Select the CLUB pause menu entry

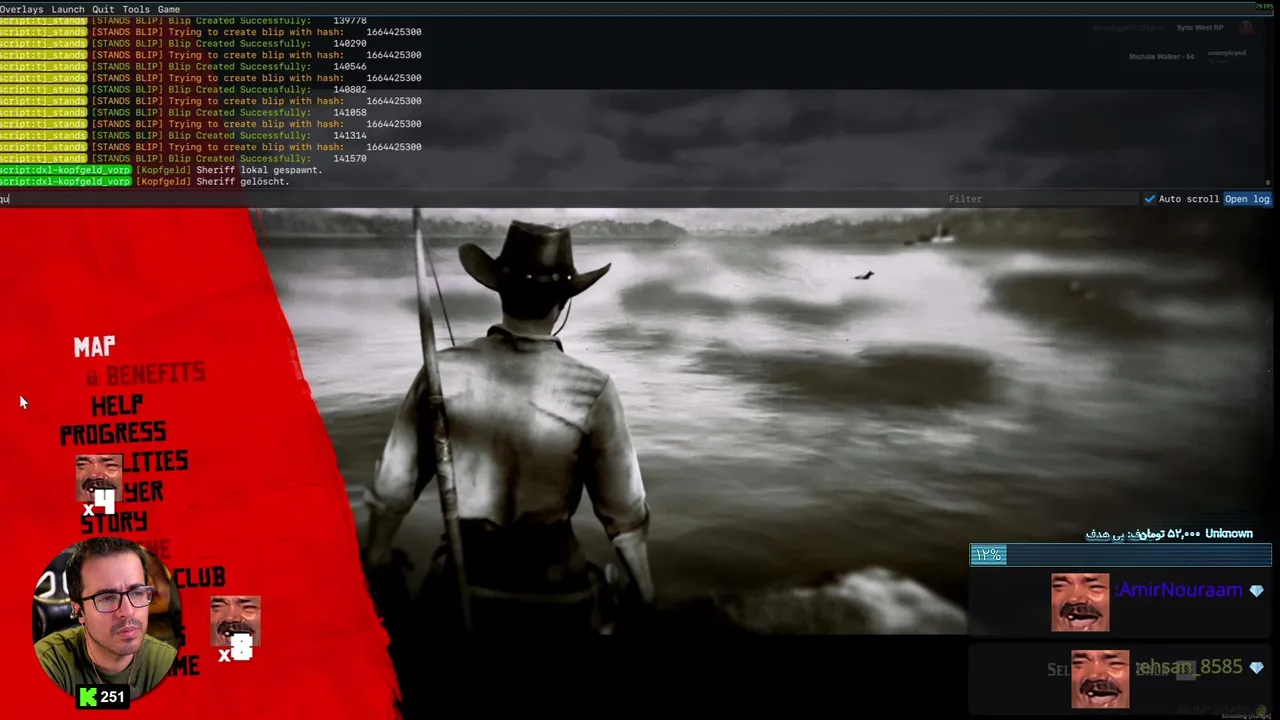click(x=199, y=578)
